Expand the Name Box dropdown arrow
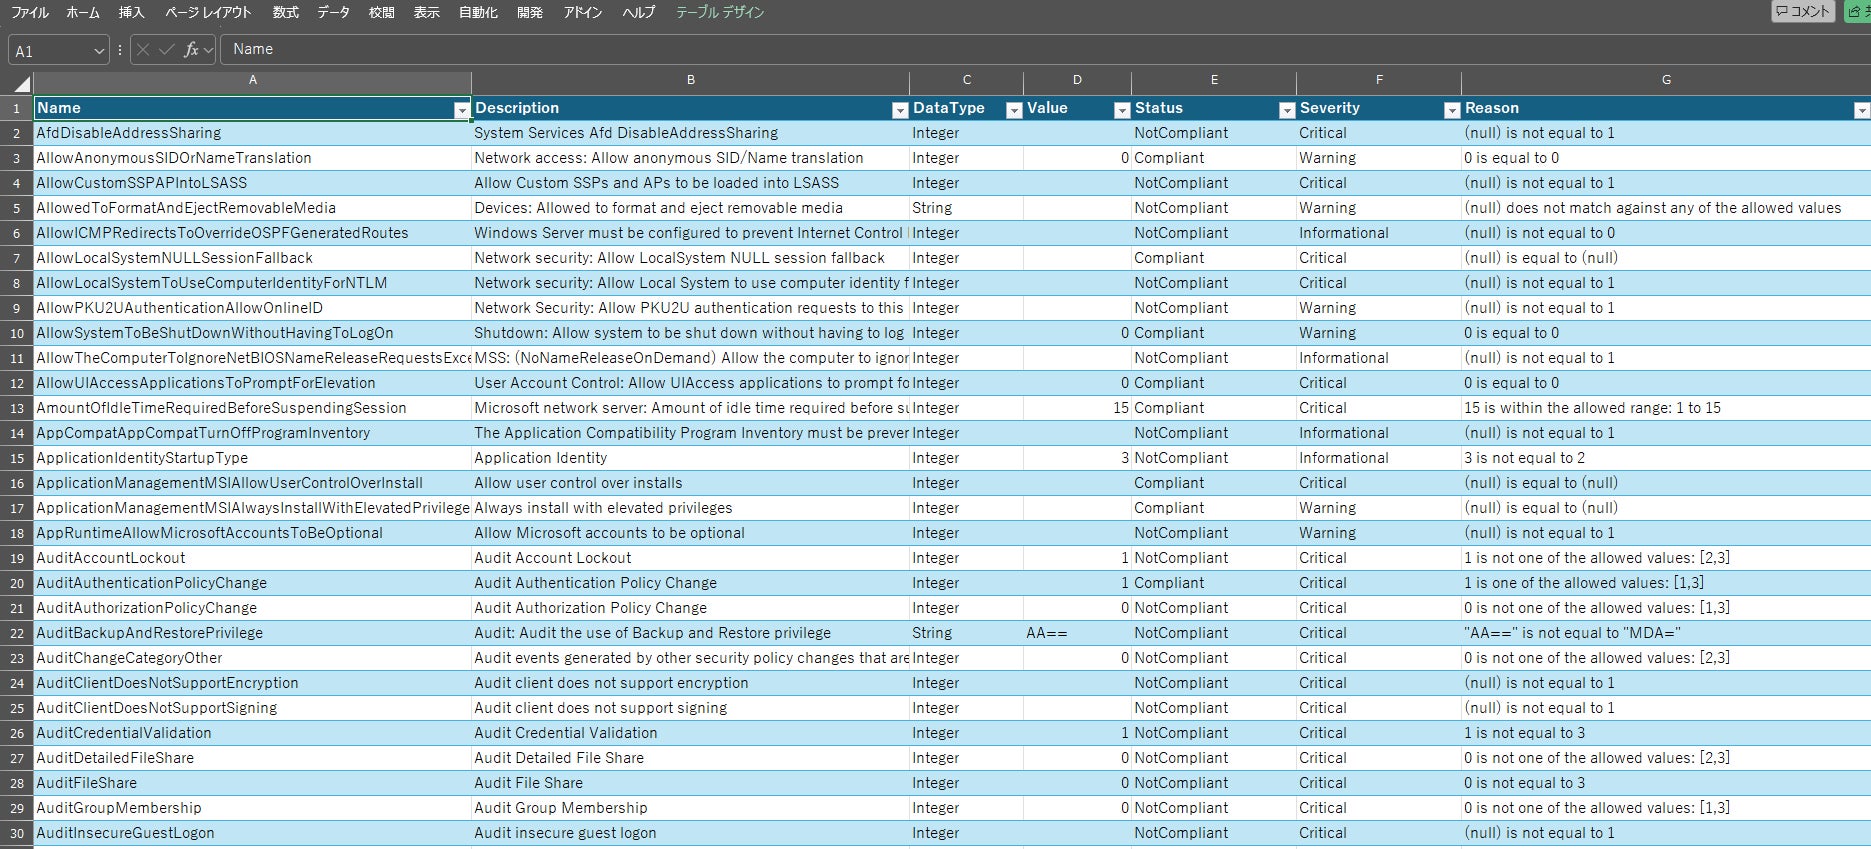 98,51
